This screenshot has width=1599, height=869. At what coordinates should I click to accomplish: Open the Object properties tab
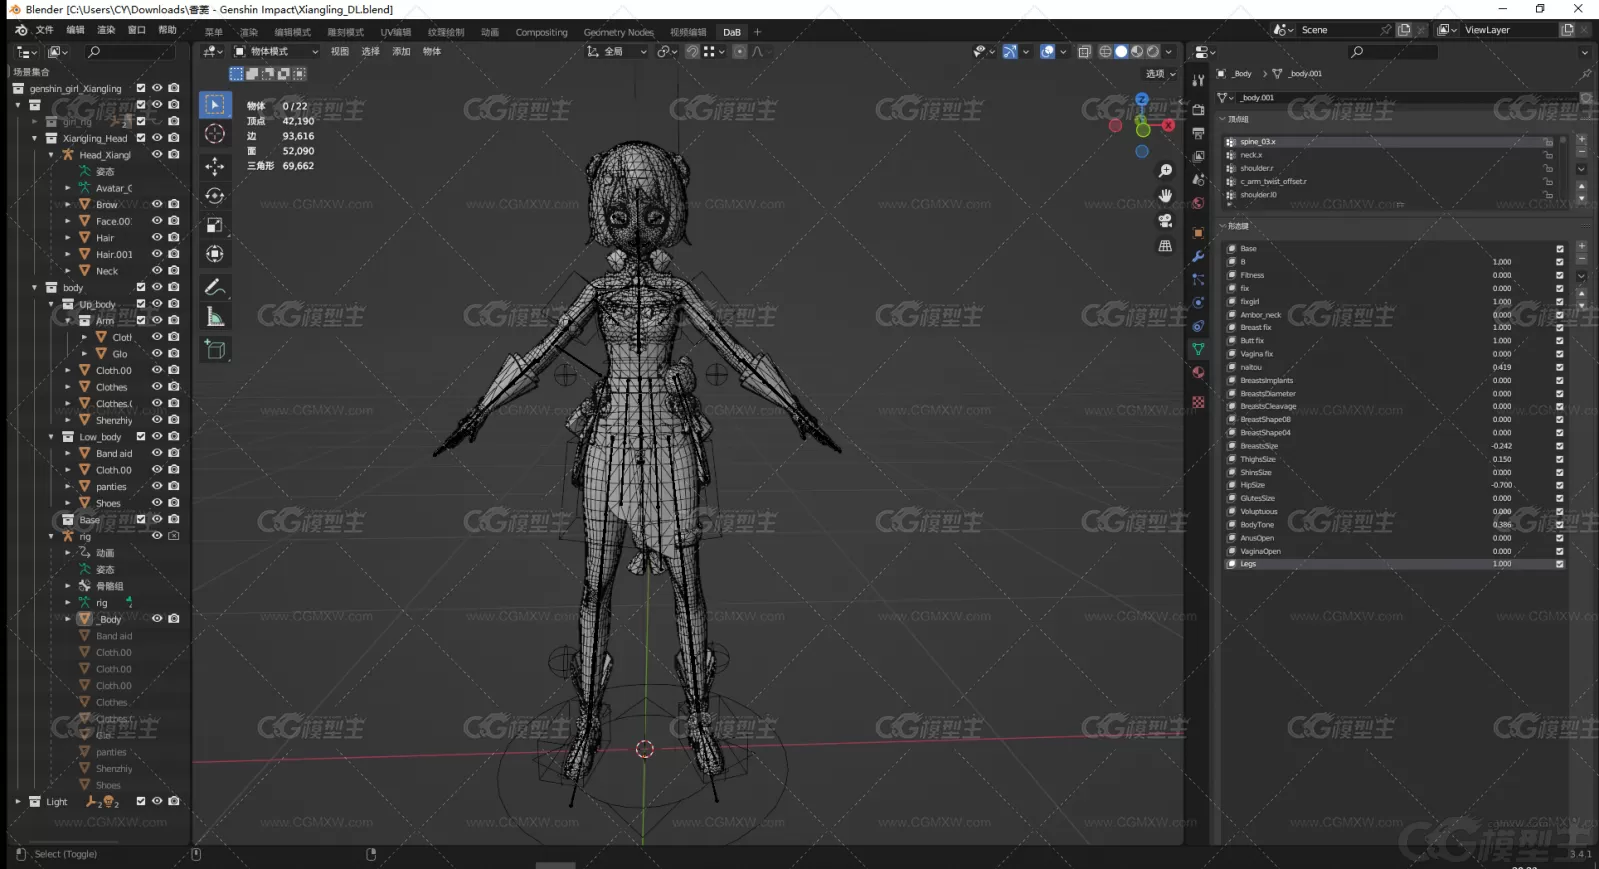tap(1198, 233)
